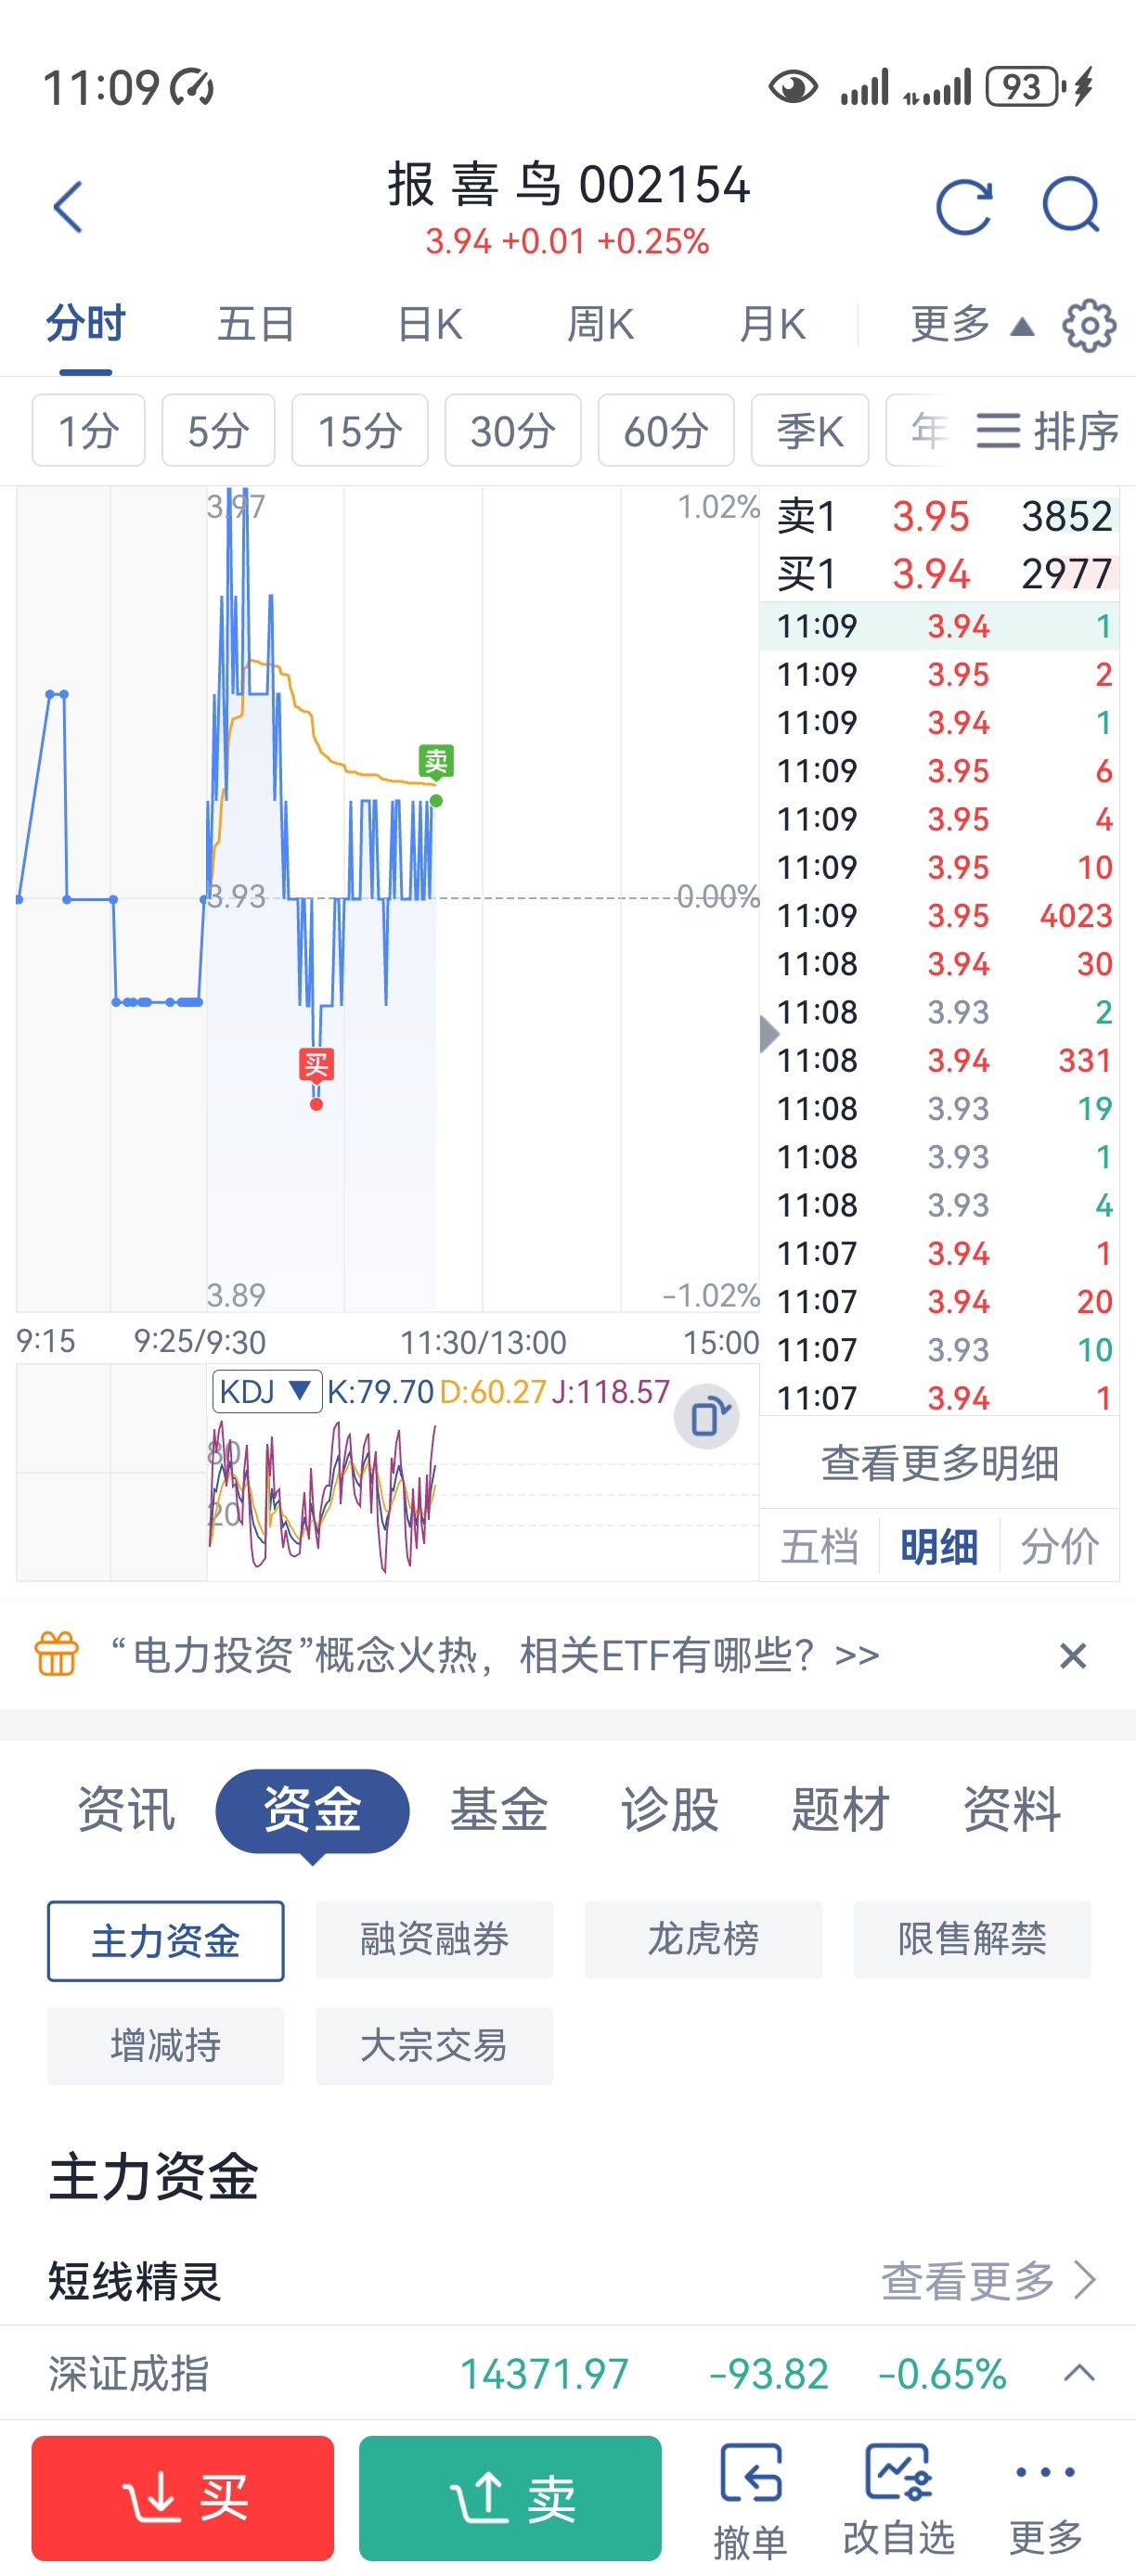
Task: Select the 1分 period button
Action: tap(88, 430)
